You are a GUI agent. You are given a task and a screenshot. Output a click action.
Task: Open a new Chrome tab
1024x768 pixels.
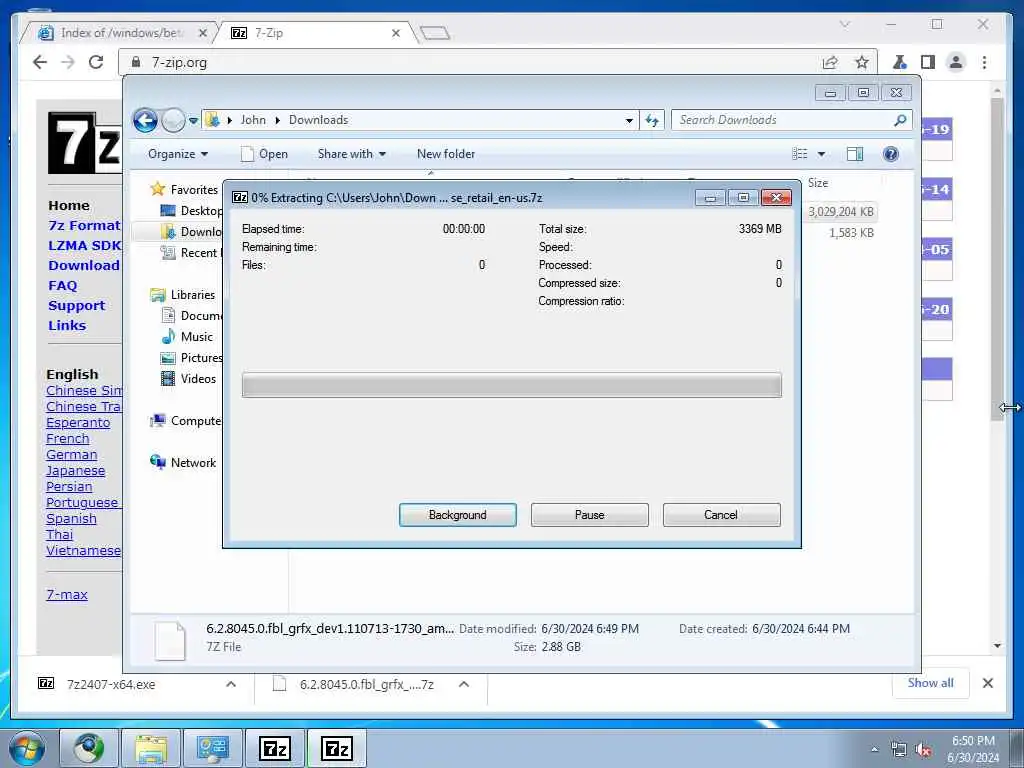tap(435, 33)
